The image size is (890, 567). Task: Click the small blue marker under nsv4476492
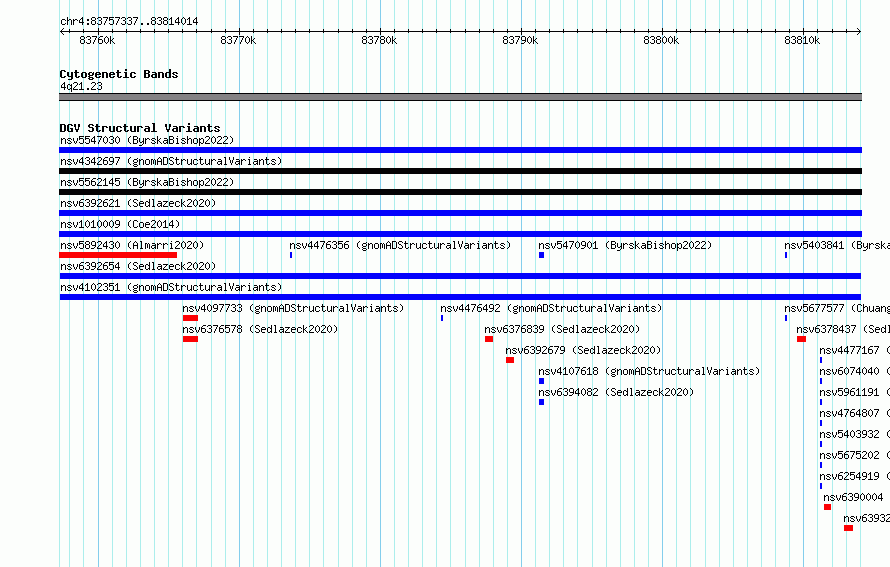[x=442, y=318]
